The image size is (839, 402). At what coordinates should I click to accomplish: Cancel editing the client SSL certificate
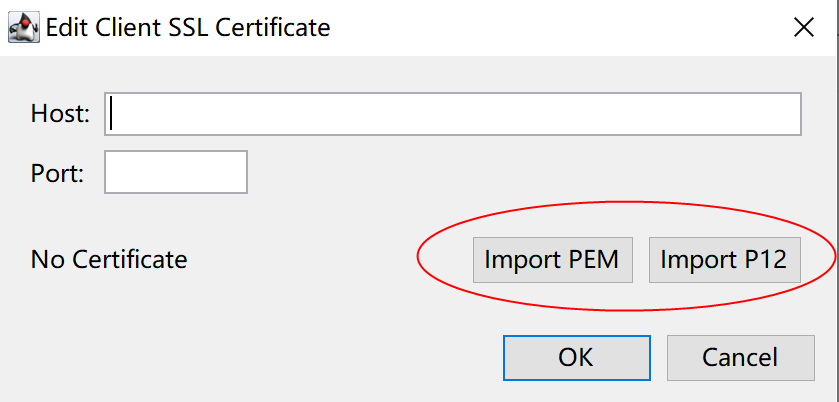click(739, 357)
